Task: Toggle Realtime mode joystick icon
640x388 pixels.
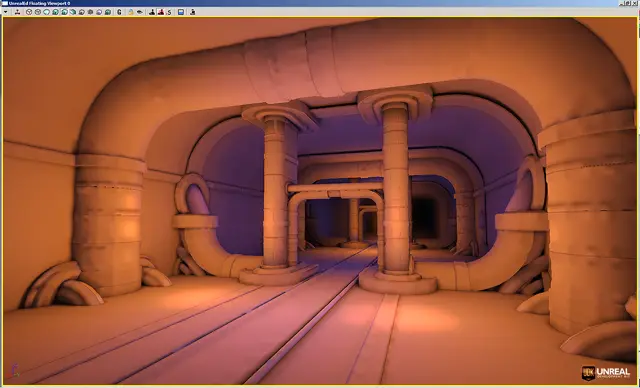Action: pos(18,12)
